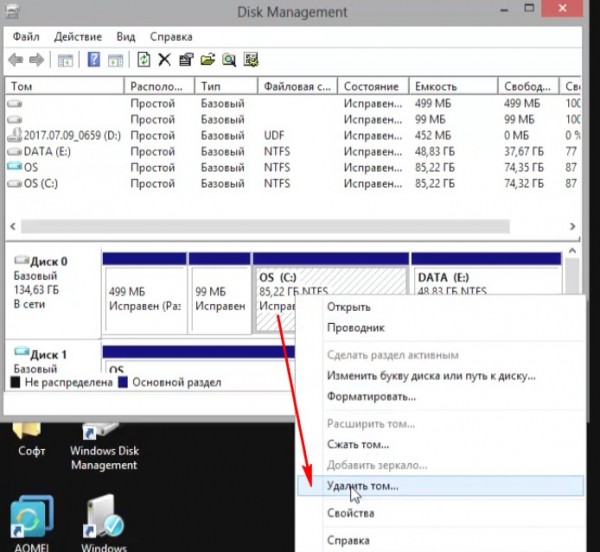The width and height of the screenshot is (600, 552).
Task: Select the DATA (E:) volume row
Action: tap(293, 151)
